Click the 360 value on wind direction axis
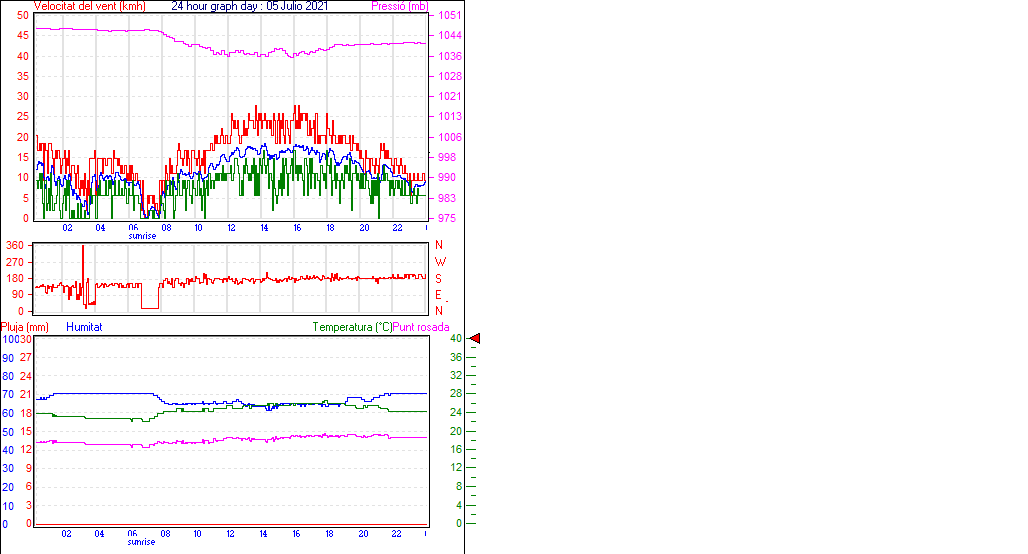 tap(15, 245)
